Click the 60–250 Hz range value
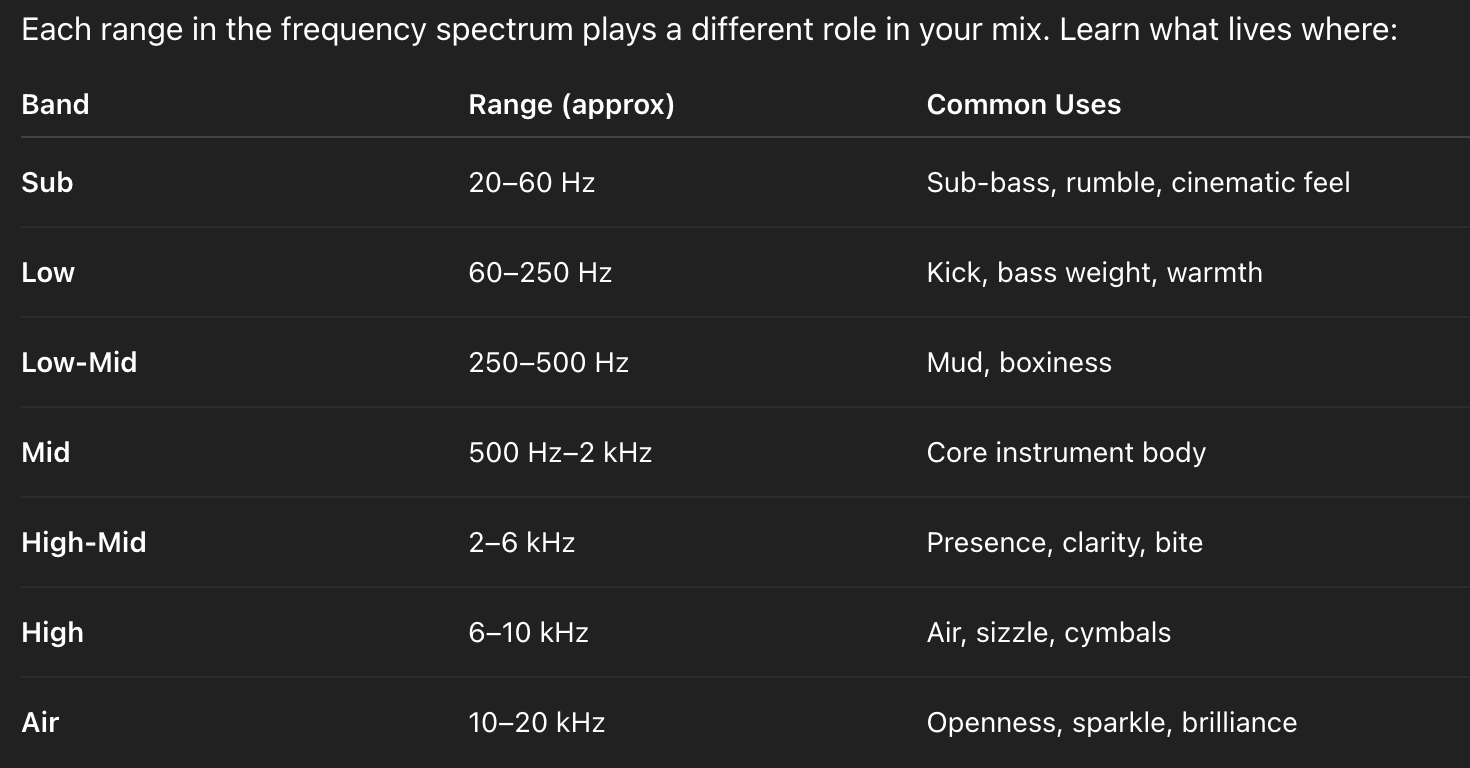Viewport: 1470px width, 768px height. 540,273
